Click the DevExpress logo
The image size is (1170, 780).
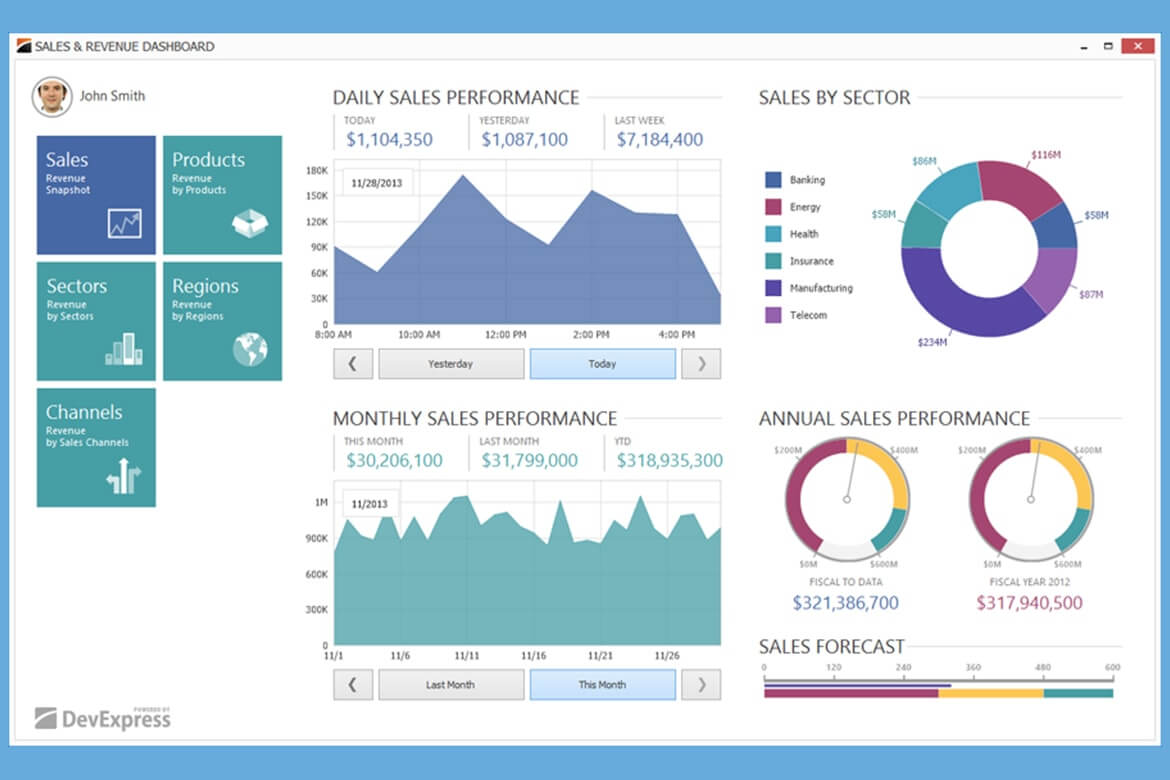(x=103, y=716)
